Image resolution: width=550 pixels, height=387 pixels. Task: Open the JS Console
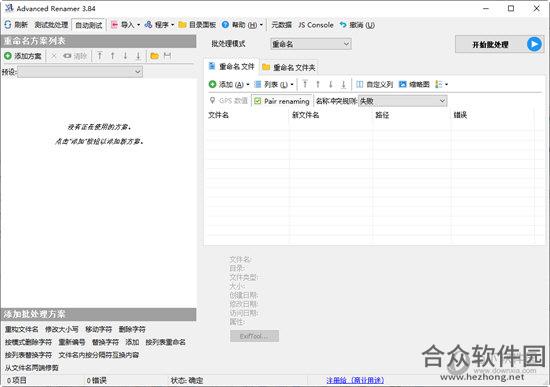(x=316, y=25)
